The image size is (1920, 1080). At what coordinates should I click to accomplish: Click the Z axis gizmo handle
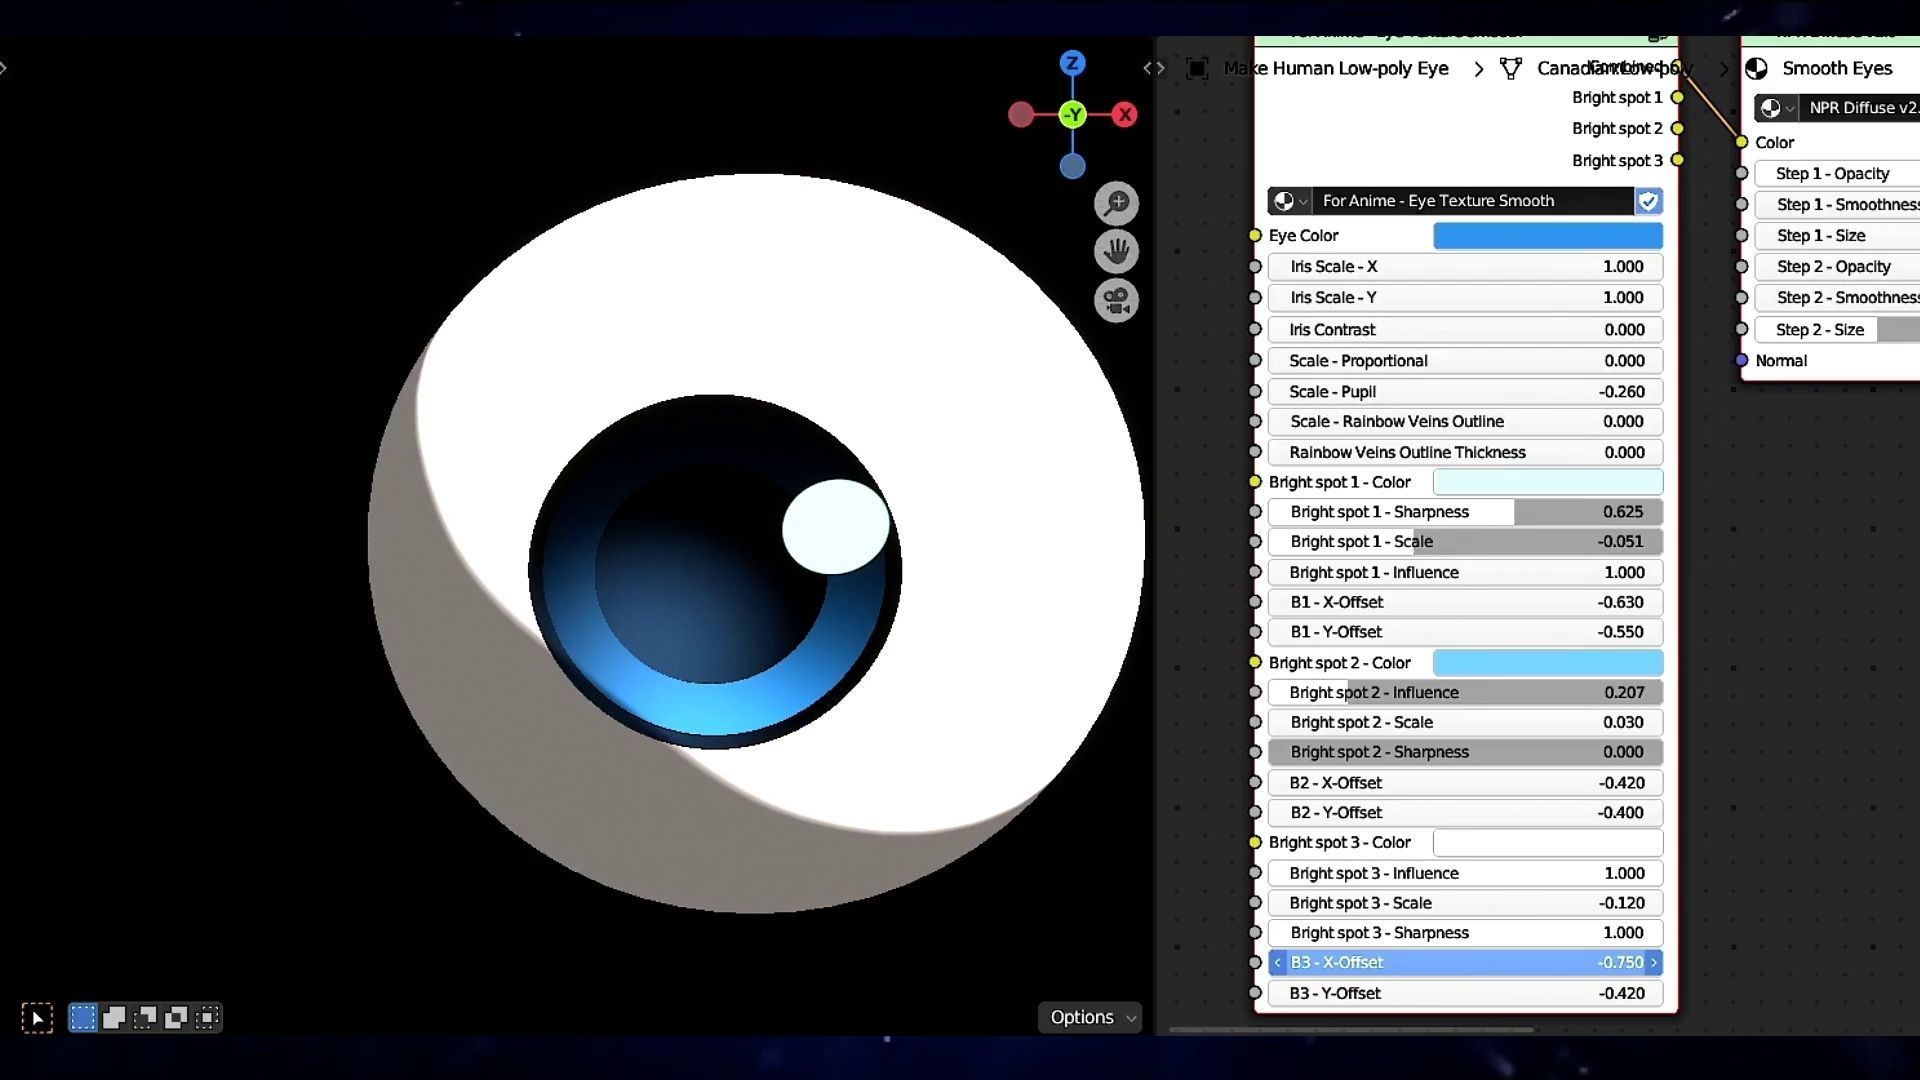[1072, 63]
